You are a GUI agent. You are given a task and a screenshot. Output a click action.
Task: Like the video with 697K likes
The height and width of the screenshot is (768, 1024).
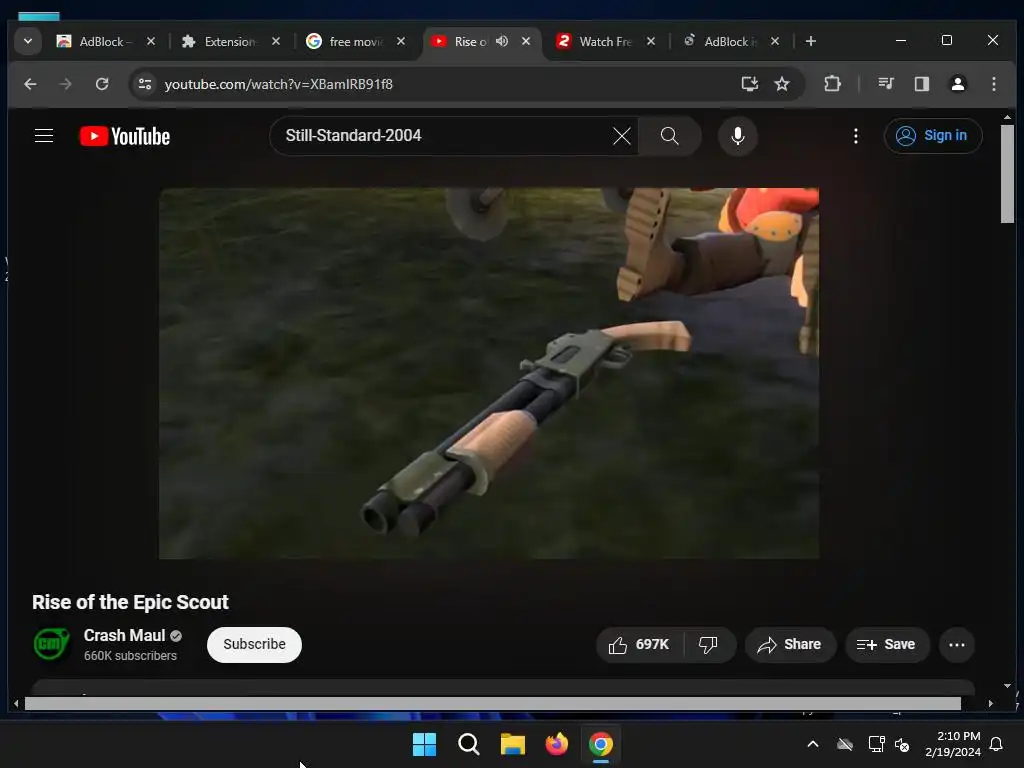(639, 645)
